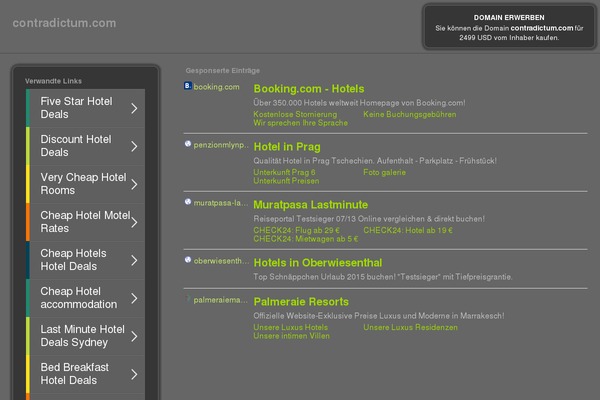Click description Offizielle Website-Exklusive Preise
The image size is (600, 400).
pyautogui.click(x=378, y=316)
